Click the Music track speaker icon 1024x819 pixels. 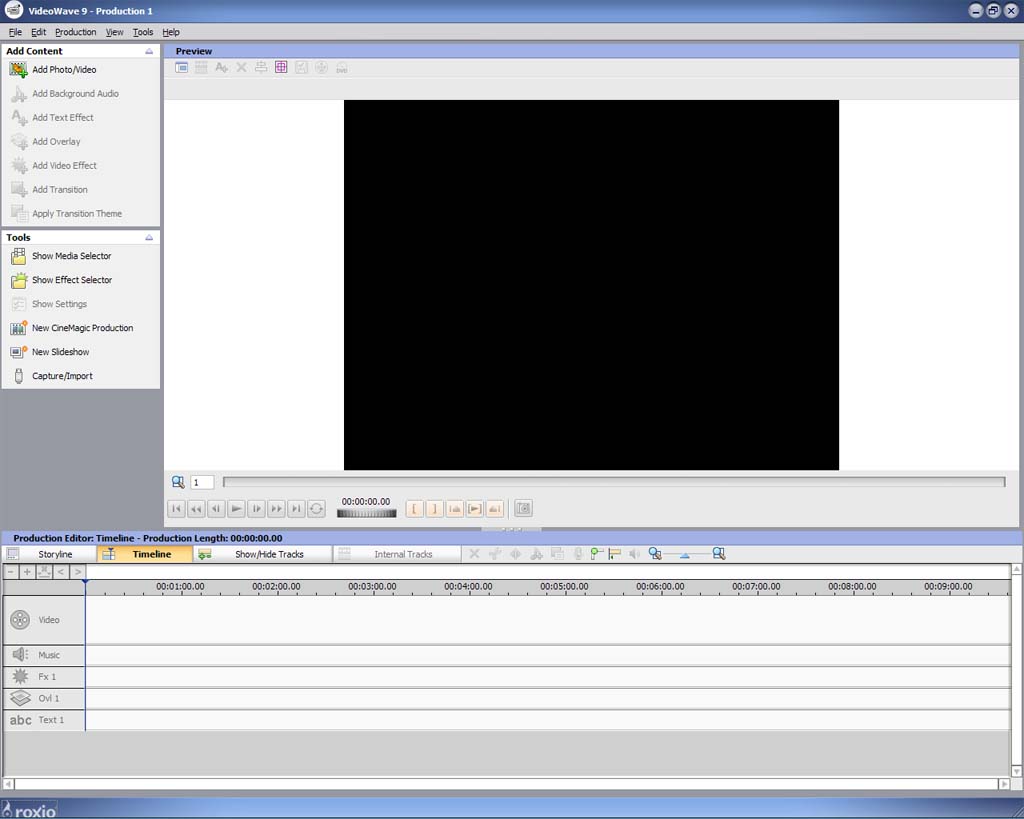coord(20,654)
